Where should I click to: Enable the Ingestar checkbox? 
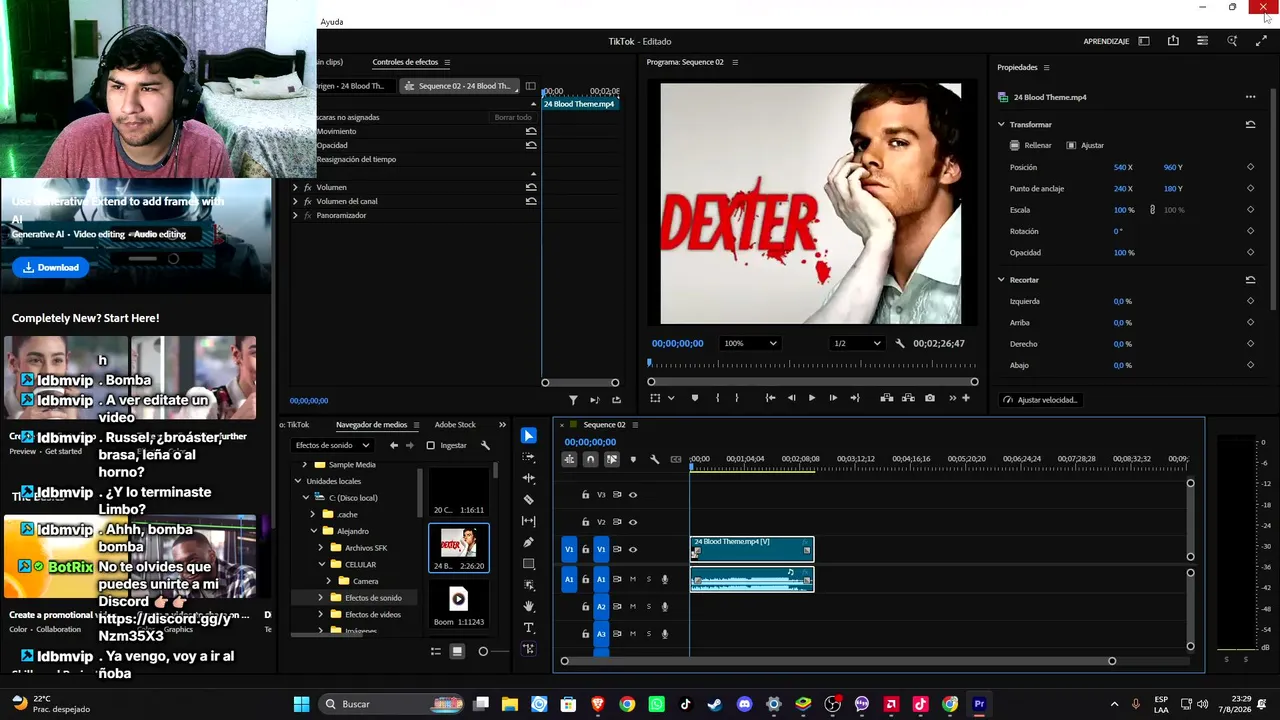tap(430, 445)
